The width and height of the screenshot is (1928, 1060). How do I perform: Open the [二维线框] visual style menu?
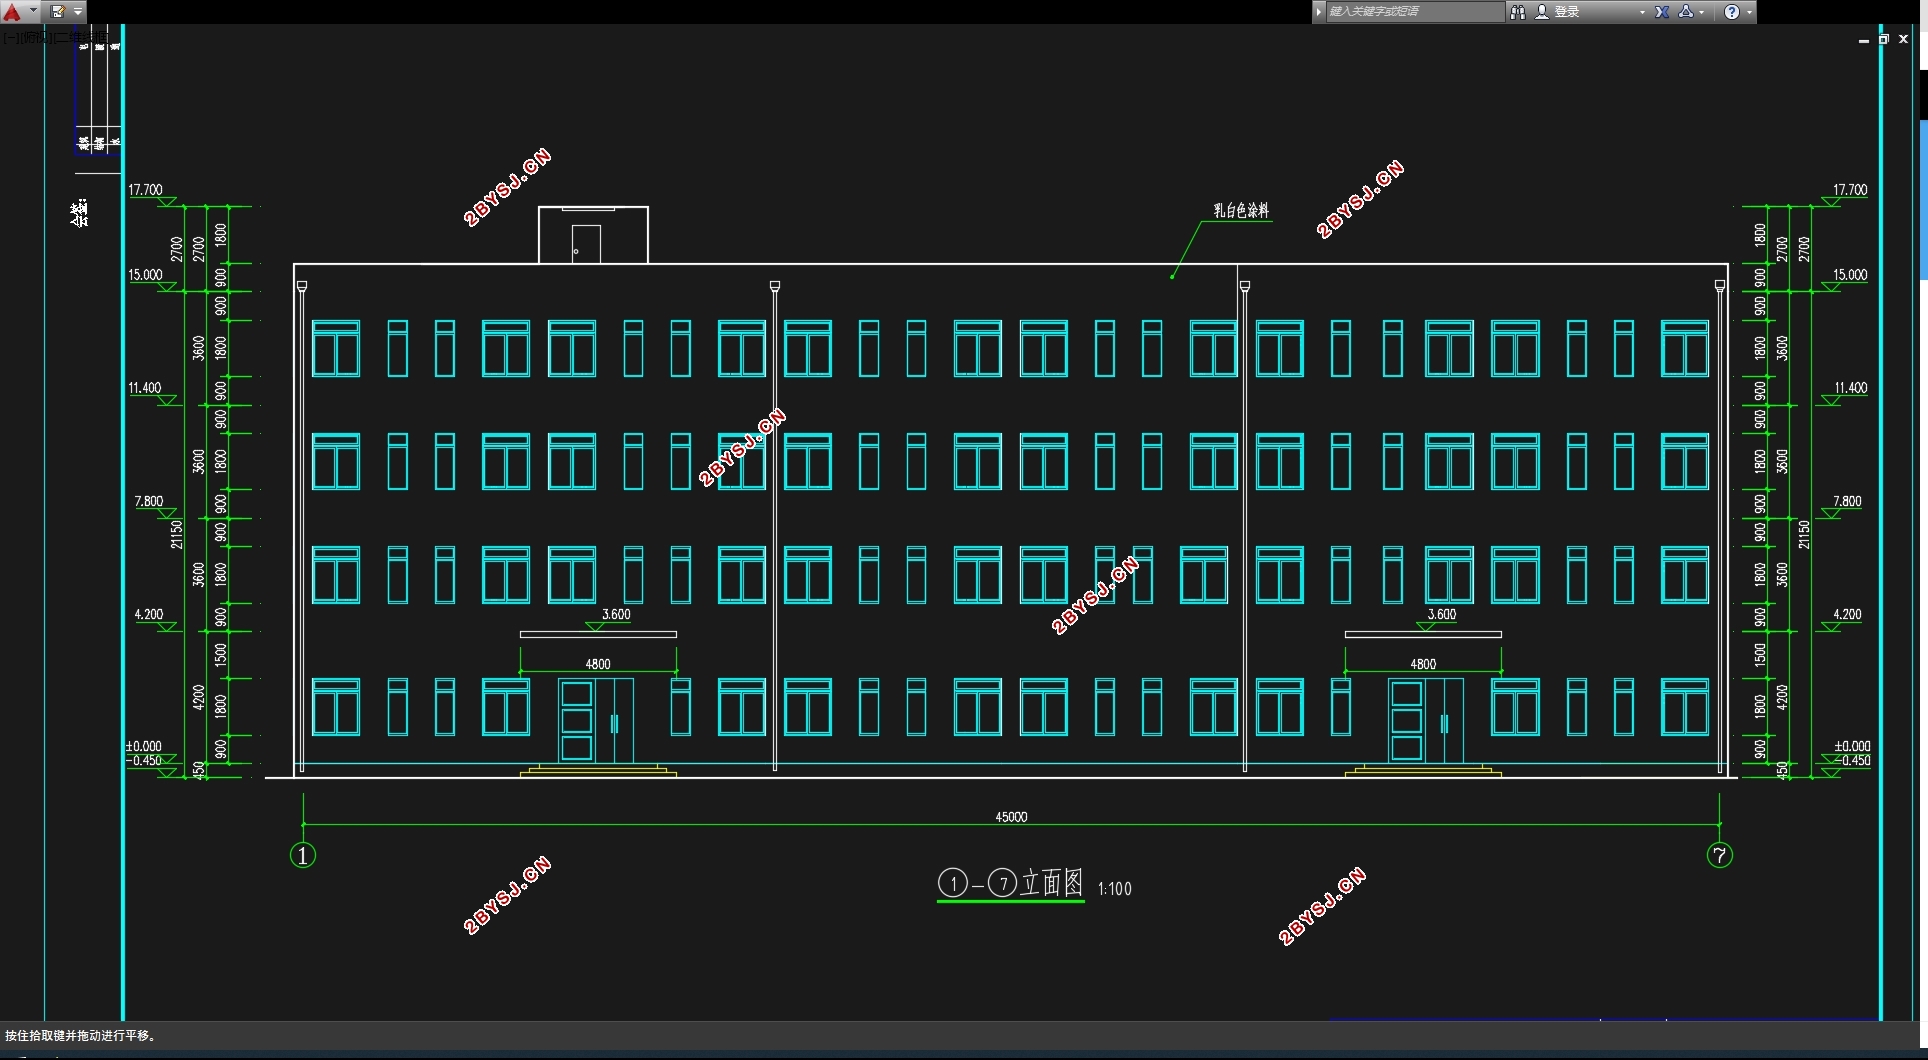coord(83,38)
